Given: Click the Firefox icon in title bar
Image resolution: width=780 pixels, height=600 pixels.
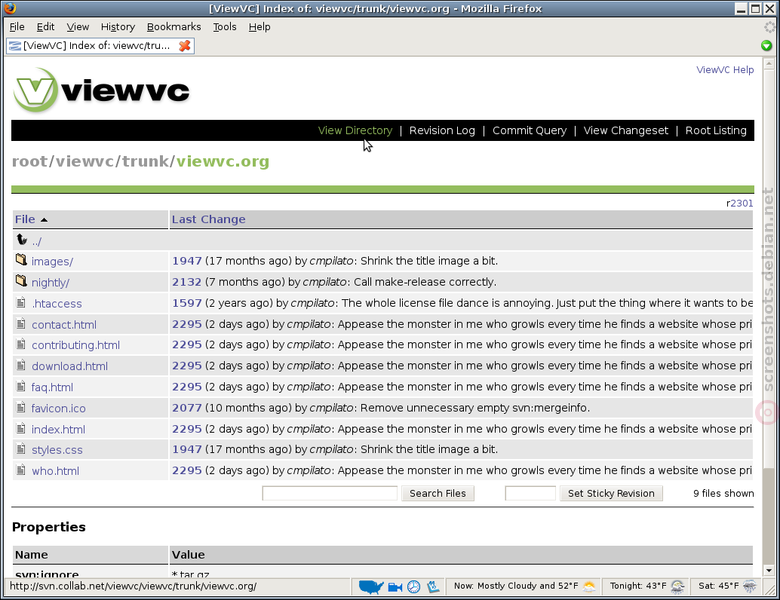Looking at the screenshot, I should (x=9, y=8).
